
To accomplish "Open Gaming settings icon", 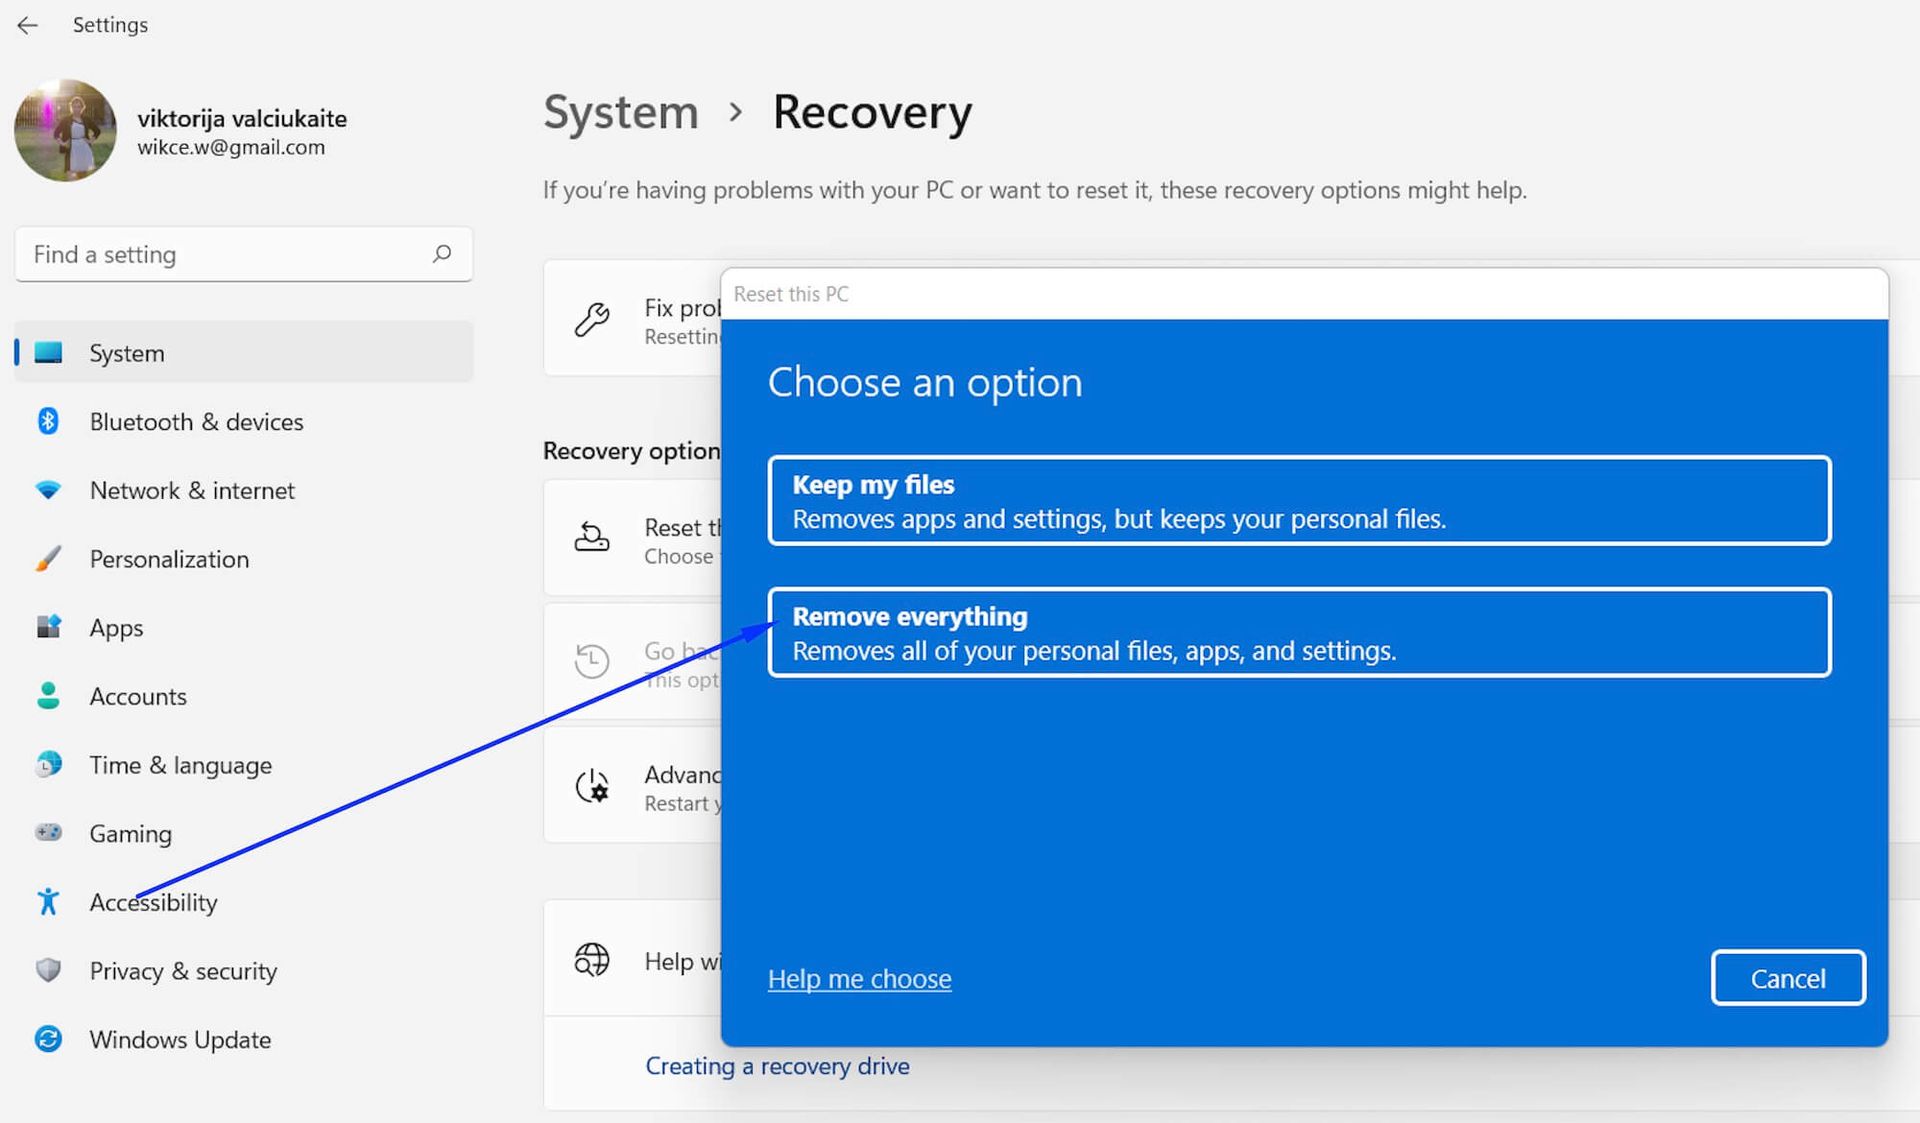I will pyautogui.click(x=45, y=832).
